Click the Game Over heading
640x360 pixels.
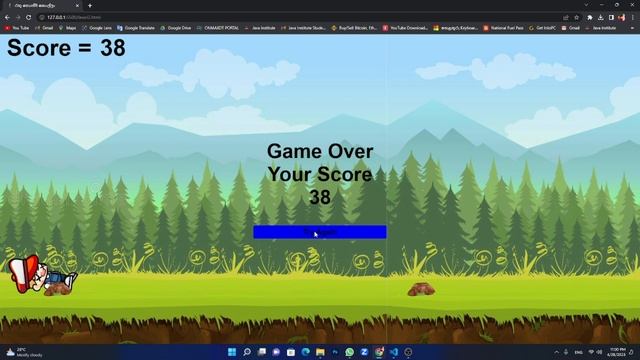click(x=320, y=151)
